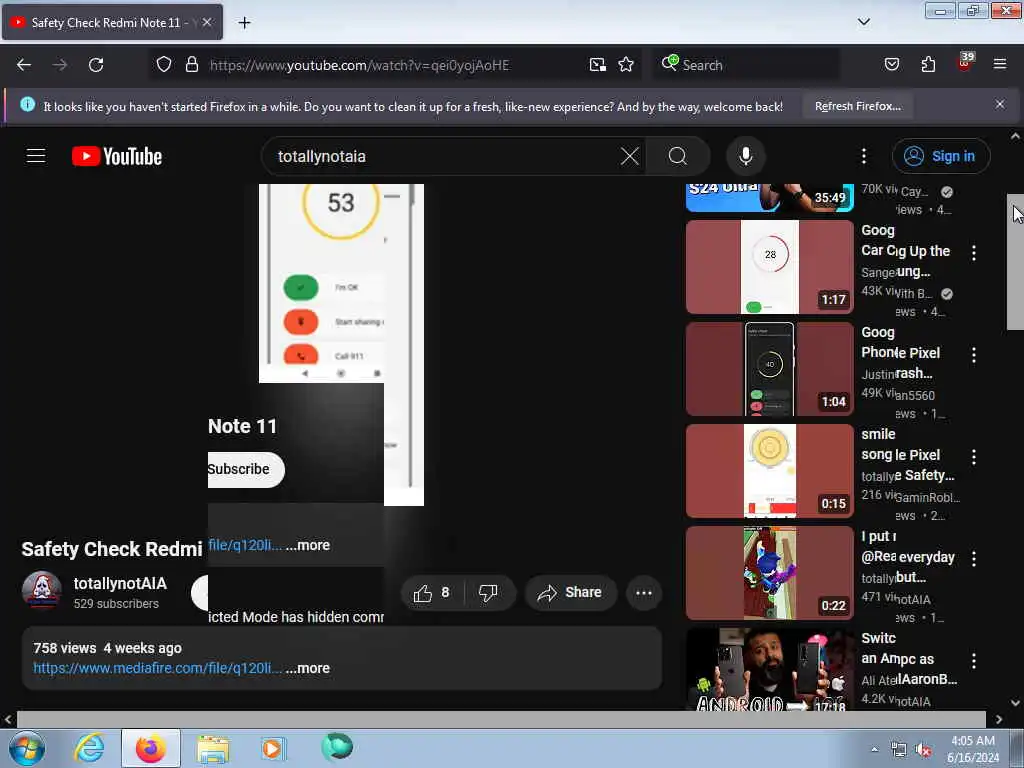Open the YouTube guide hamburger menu
This screenshot has height=768, width=1024.
(x=36, y=156)
